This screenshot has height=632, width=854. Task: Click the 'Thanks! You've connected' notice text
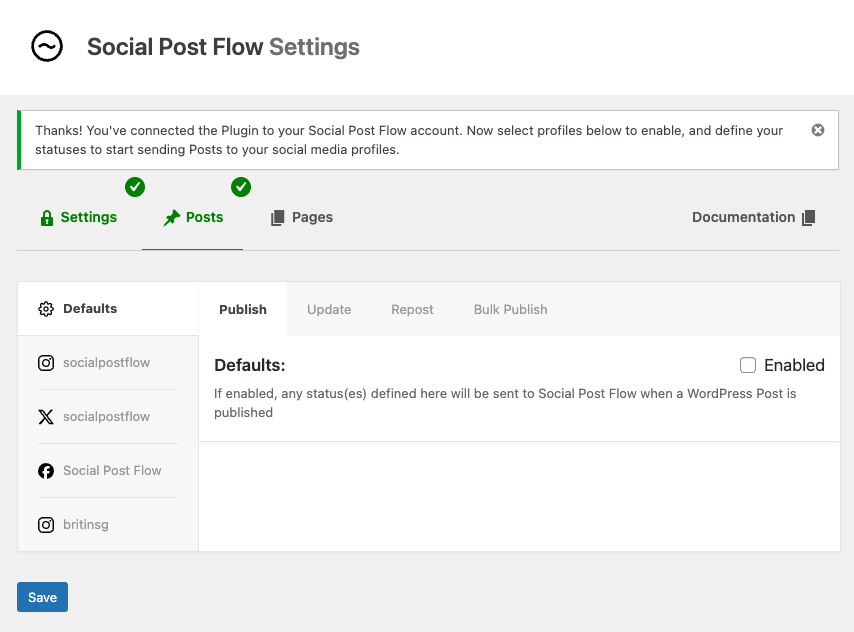pos(409,140)
